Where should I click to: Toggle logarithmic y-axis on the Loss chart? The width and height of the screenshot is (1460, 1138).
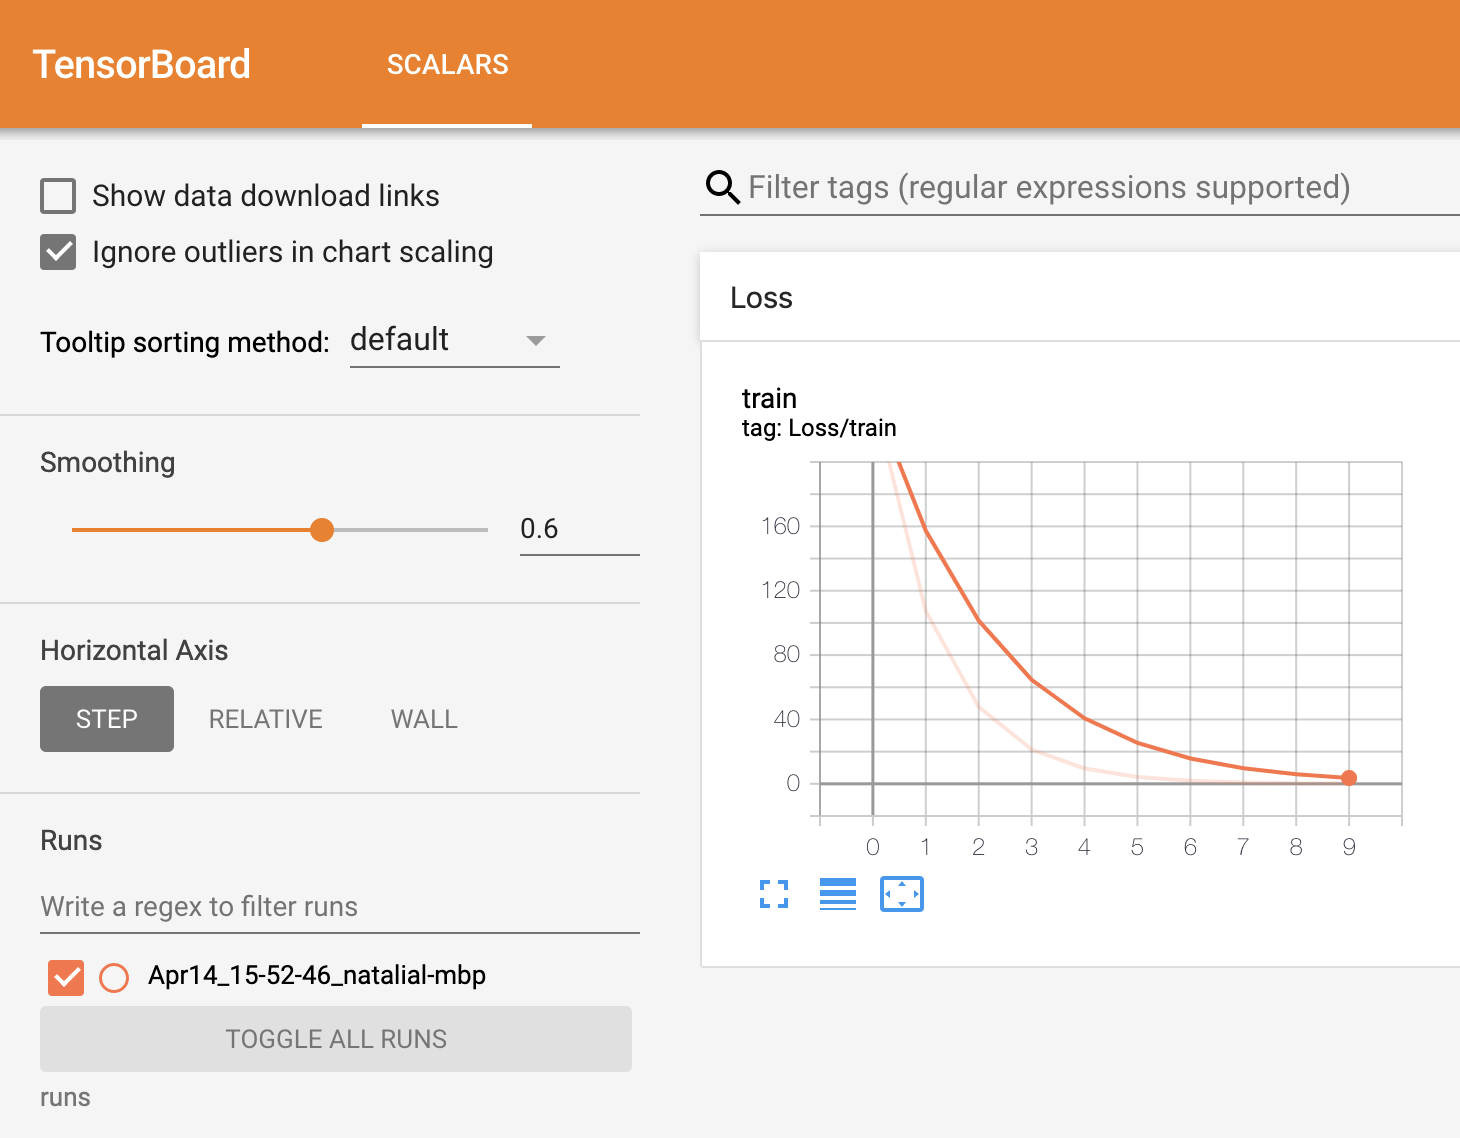point(837,894)
